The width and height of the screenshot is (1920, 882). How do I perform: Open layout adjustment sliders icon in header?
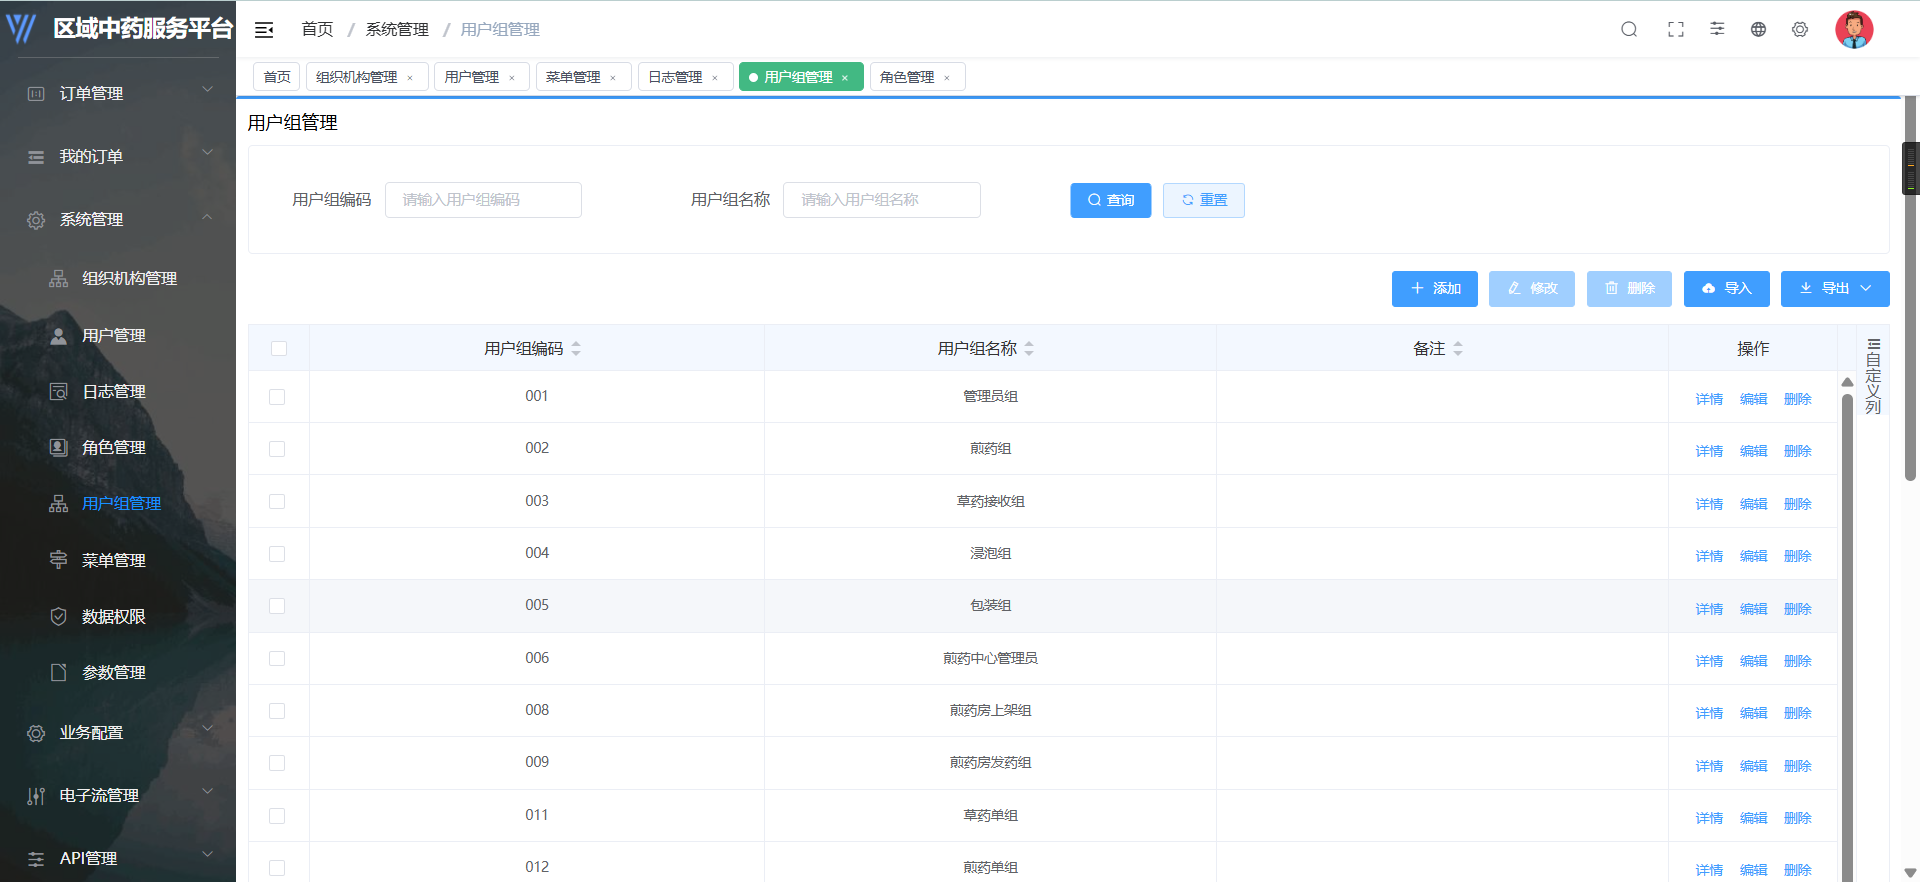click(1717, 29)
